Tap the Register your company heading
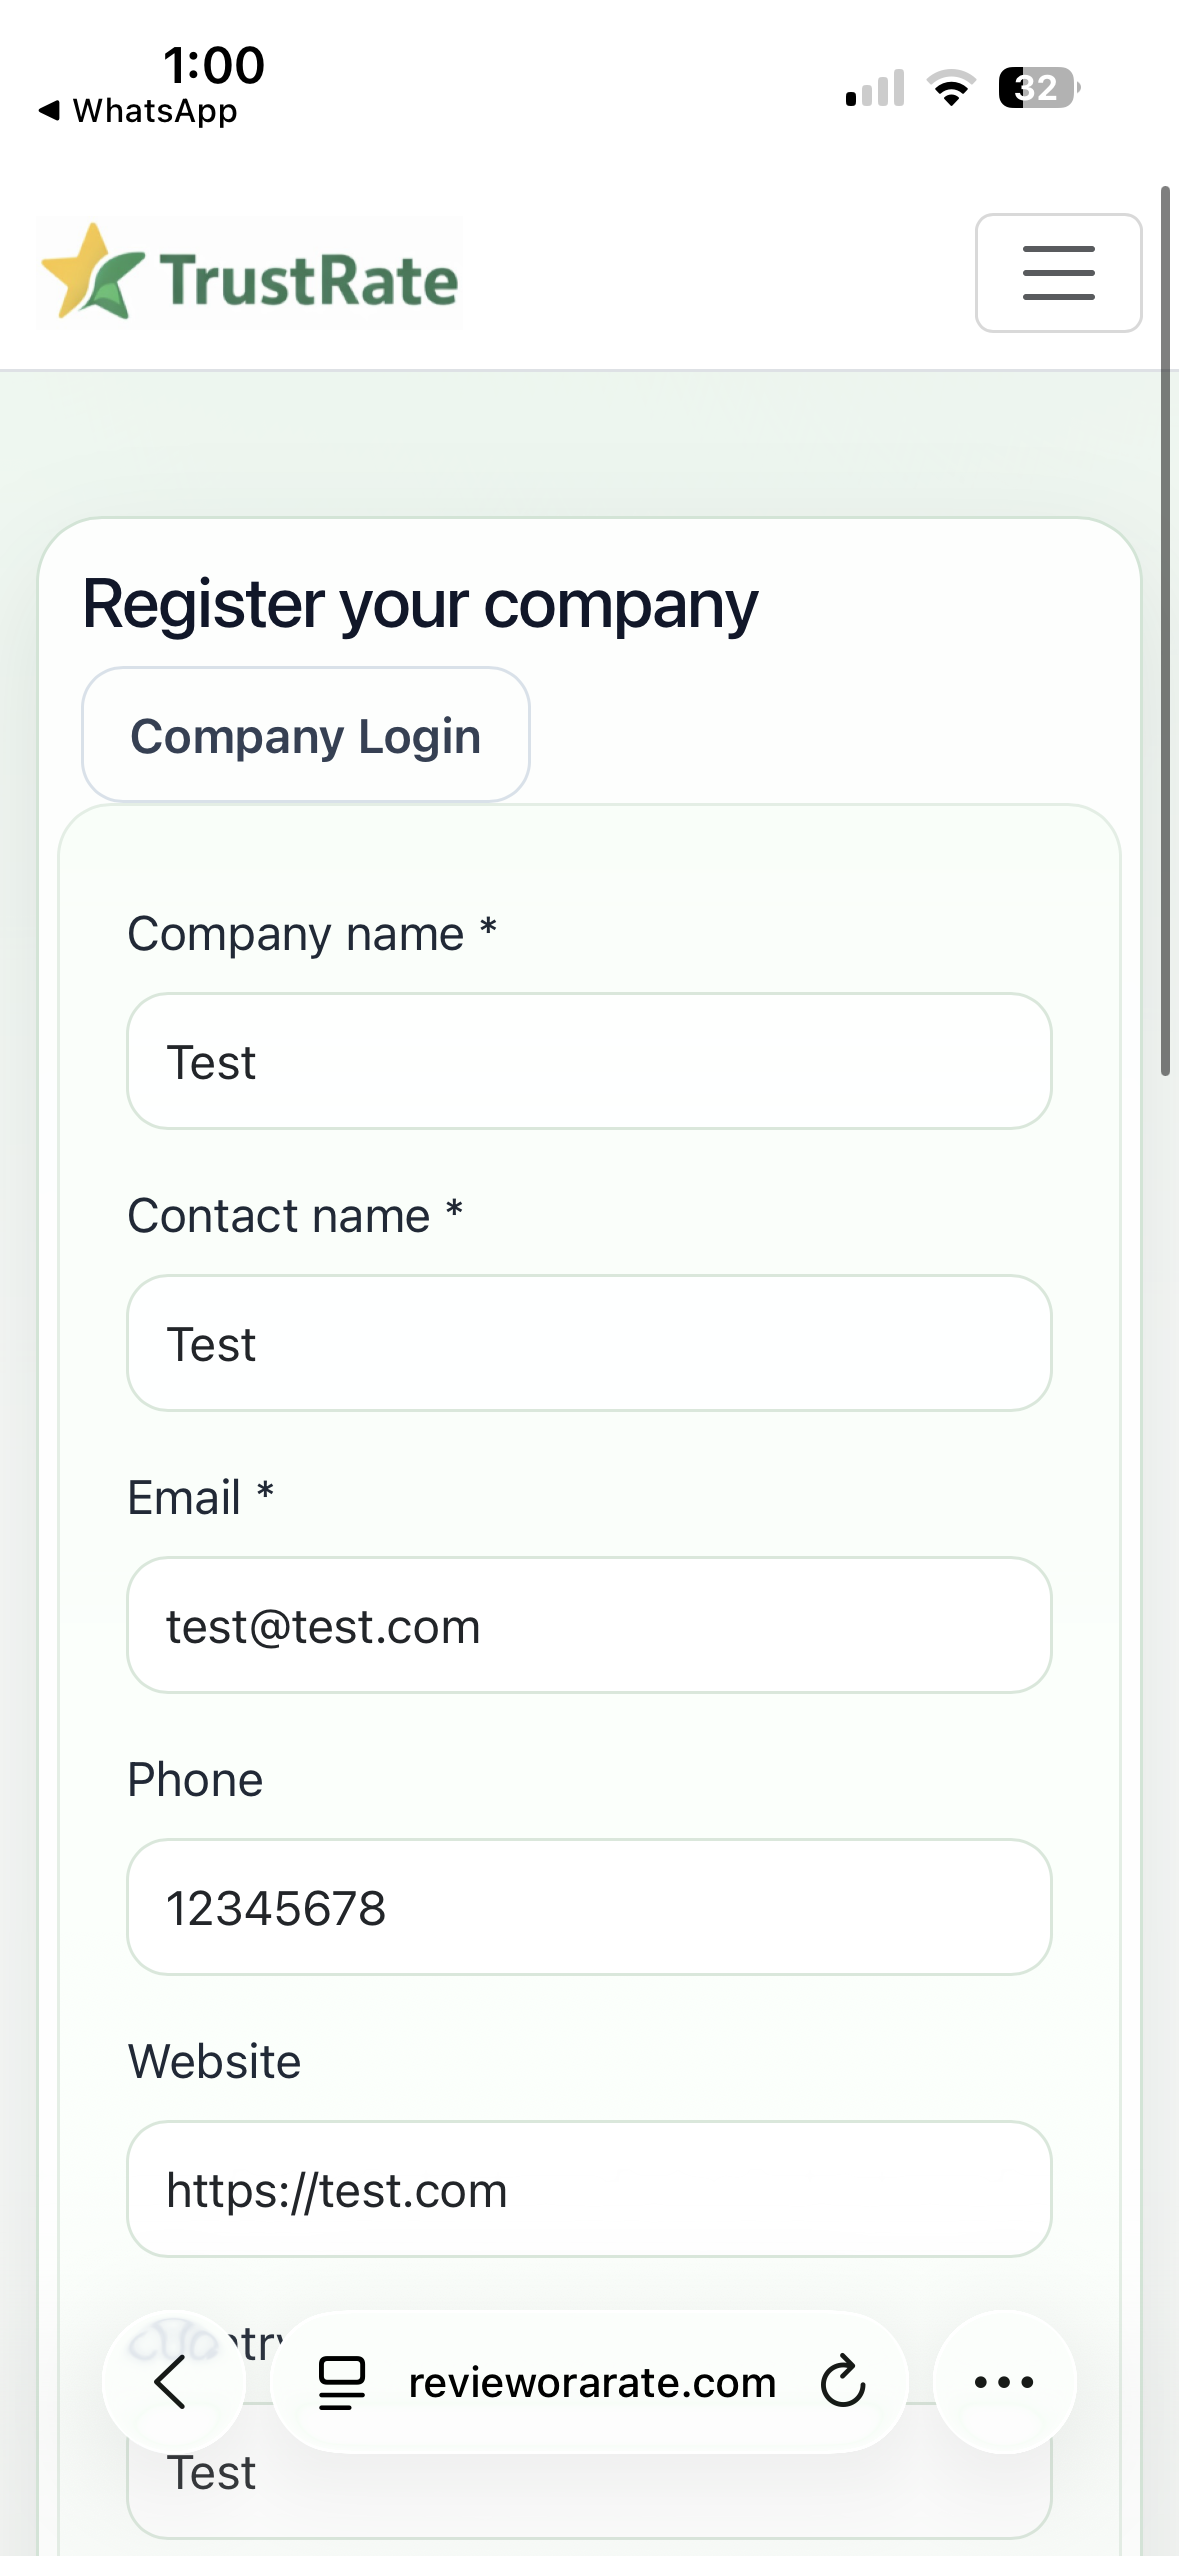The image size is (1179, 2556). (x=420, y=604)
